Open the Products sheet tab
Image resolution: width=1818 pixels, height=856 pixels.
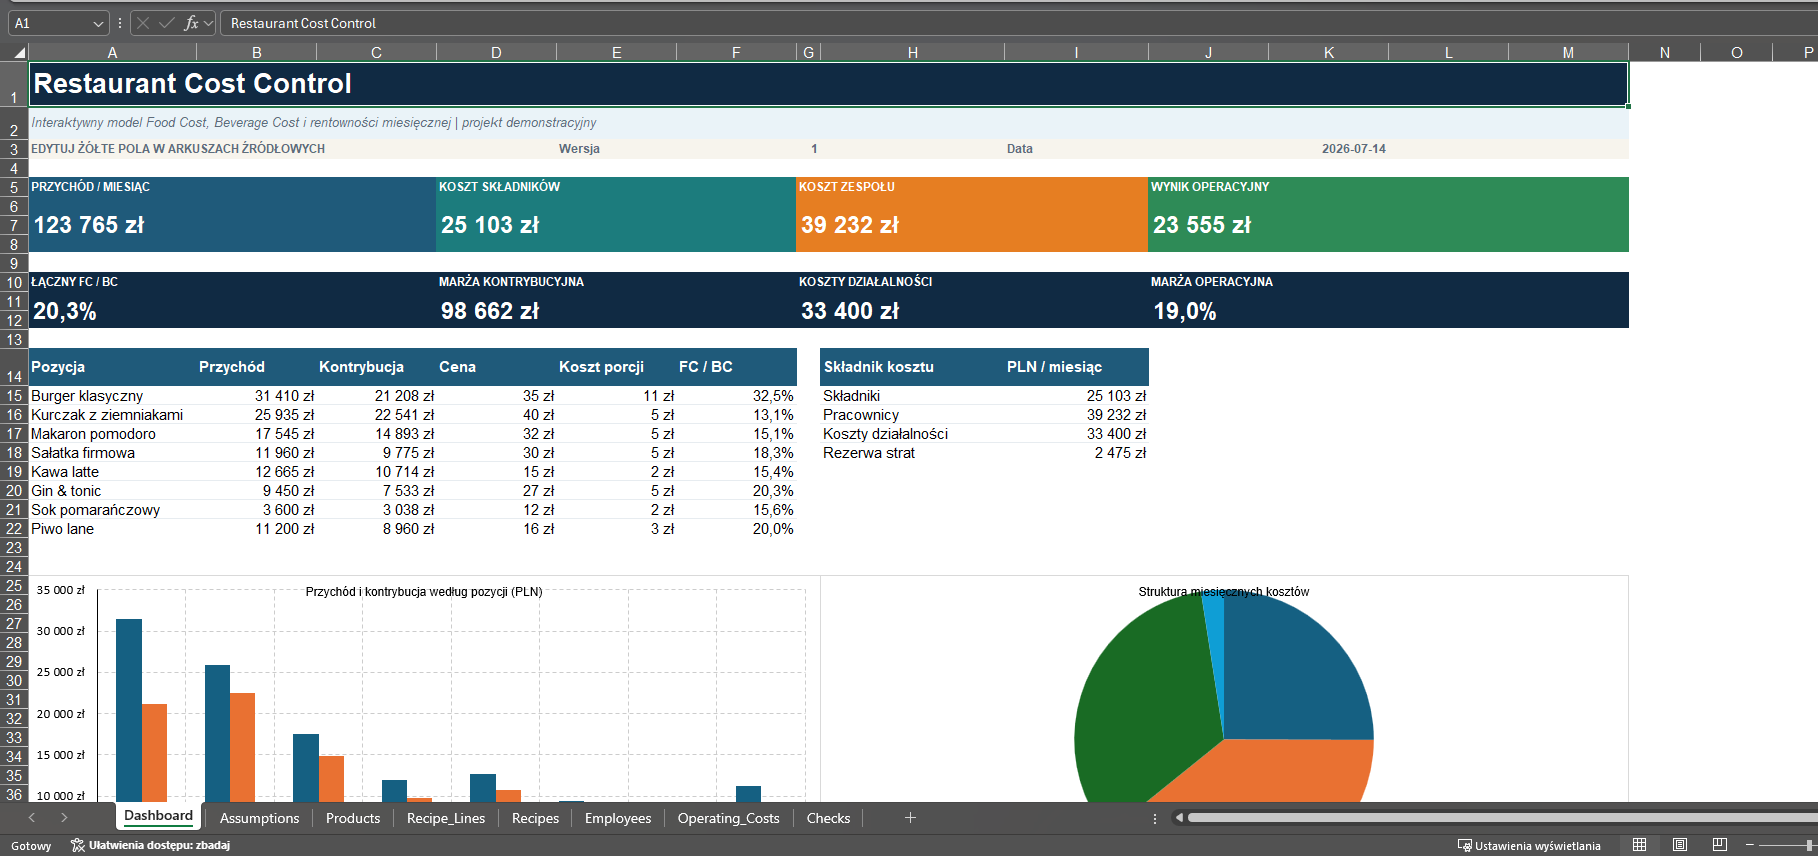pyautogui.click(x=353, y=818)
